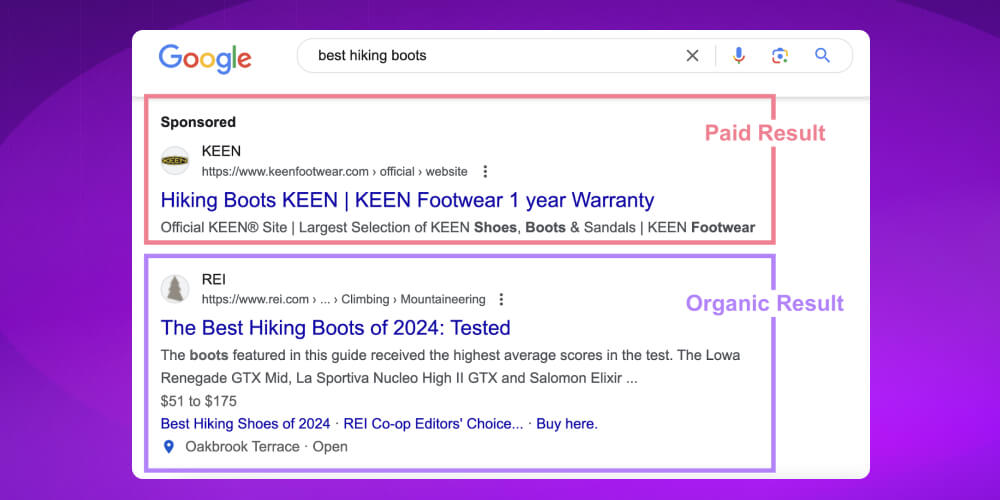Click the REI tree favicon
Image resolution: width=1000 pixels, height=500 pixels.
coord(175,289)
